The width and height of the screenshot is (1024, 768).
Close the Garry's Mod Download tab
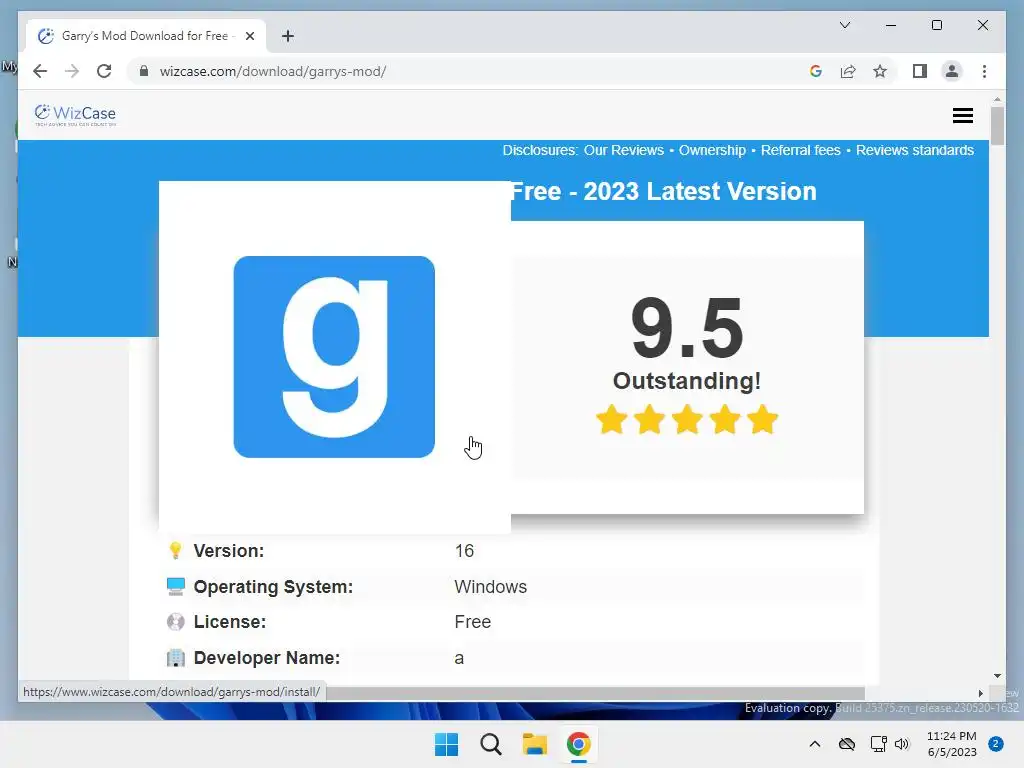(249, 36)
